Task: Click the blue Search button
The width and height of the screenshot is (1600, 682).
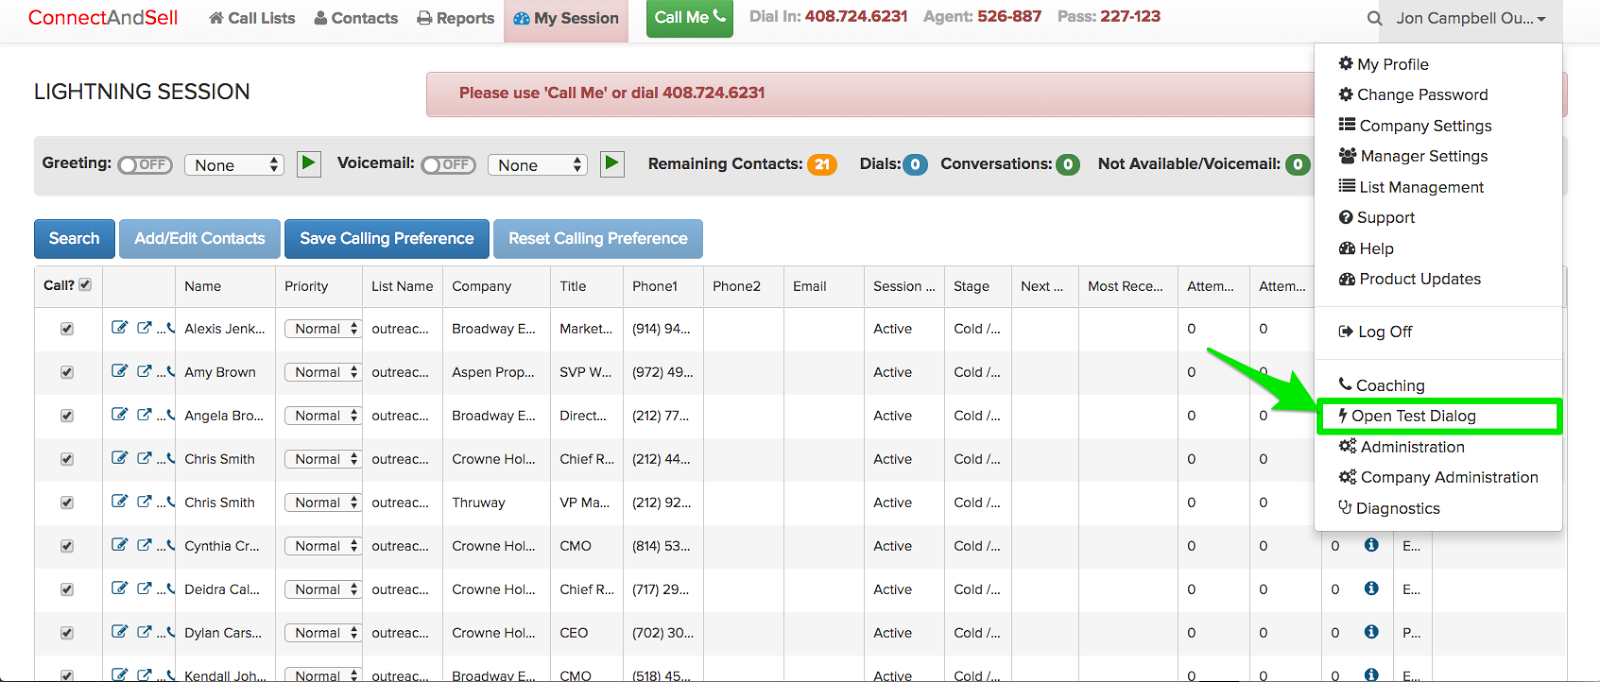Action: [x=74, y=238]
